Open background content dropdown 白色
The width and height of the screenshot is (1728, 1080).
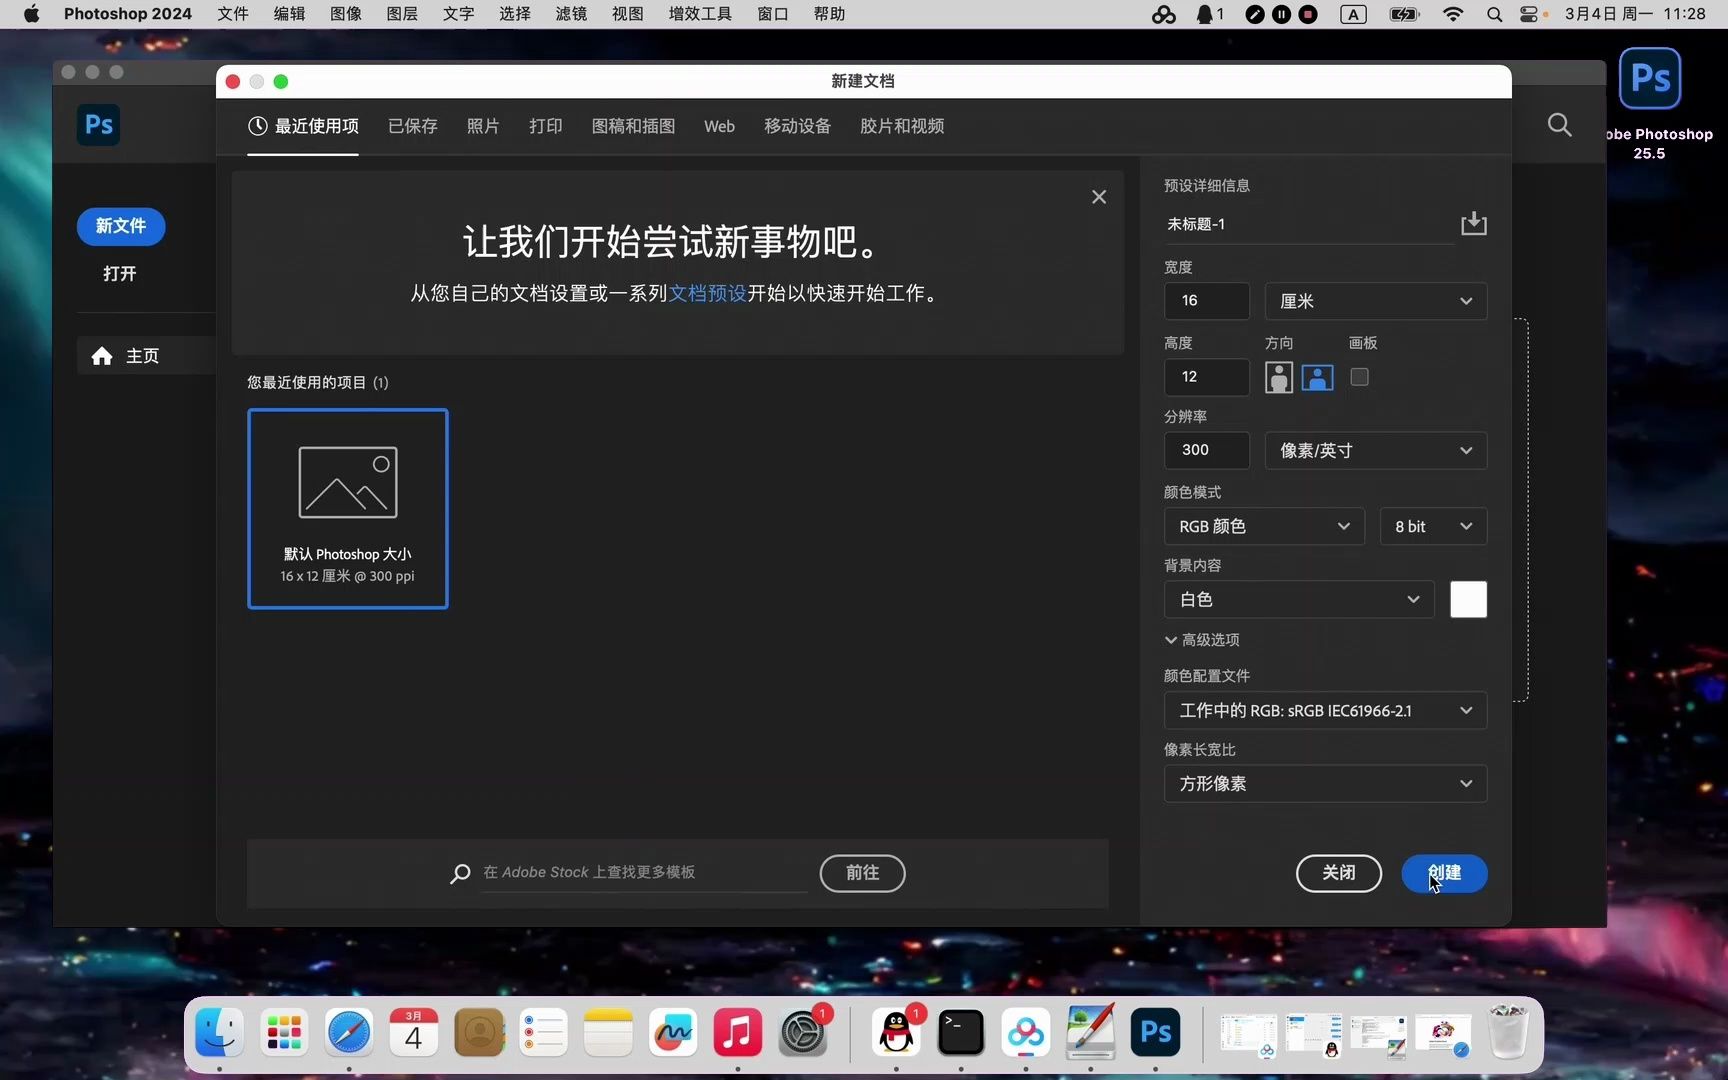pos(1299,599)
